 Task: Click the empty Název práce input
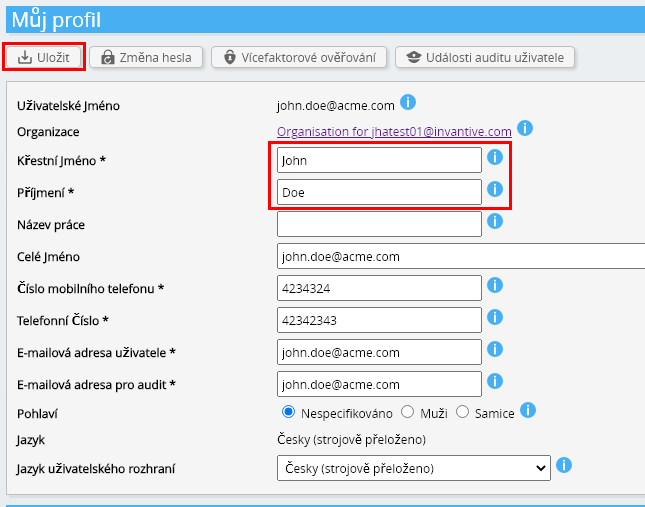click(379, 224)
